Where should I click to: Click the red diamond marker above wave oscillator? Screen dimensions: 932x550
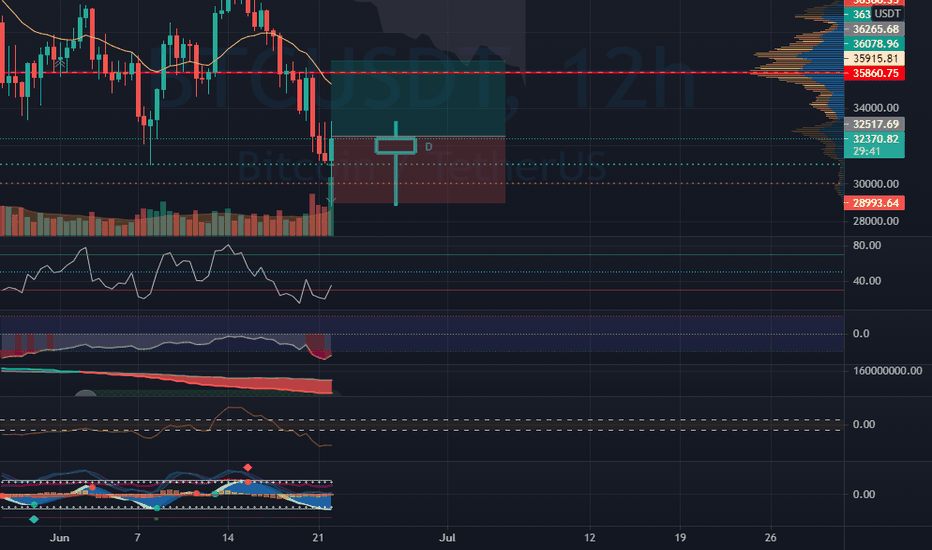248,468
